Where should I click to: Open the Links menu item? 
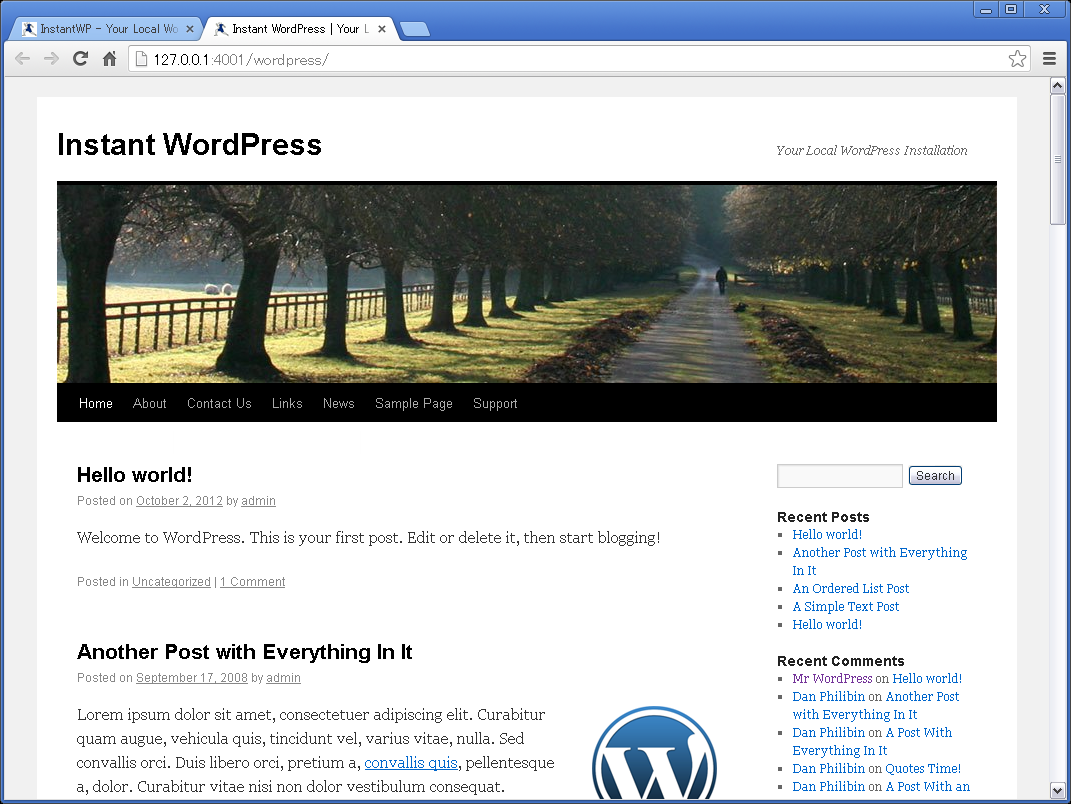[287, 403]
